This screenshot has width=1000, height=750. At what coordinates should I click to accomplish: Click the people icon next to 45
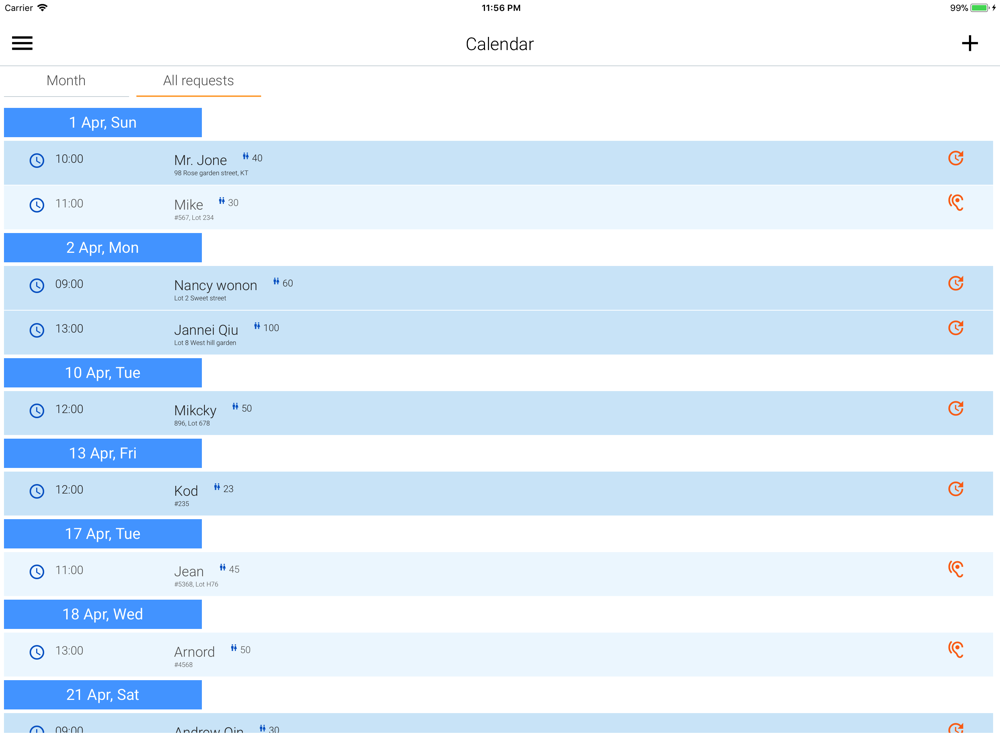click(x=223, y=568)
